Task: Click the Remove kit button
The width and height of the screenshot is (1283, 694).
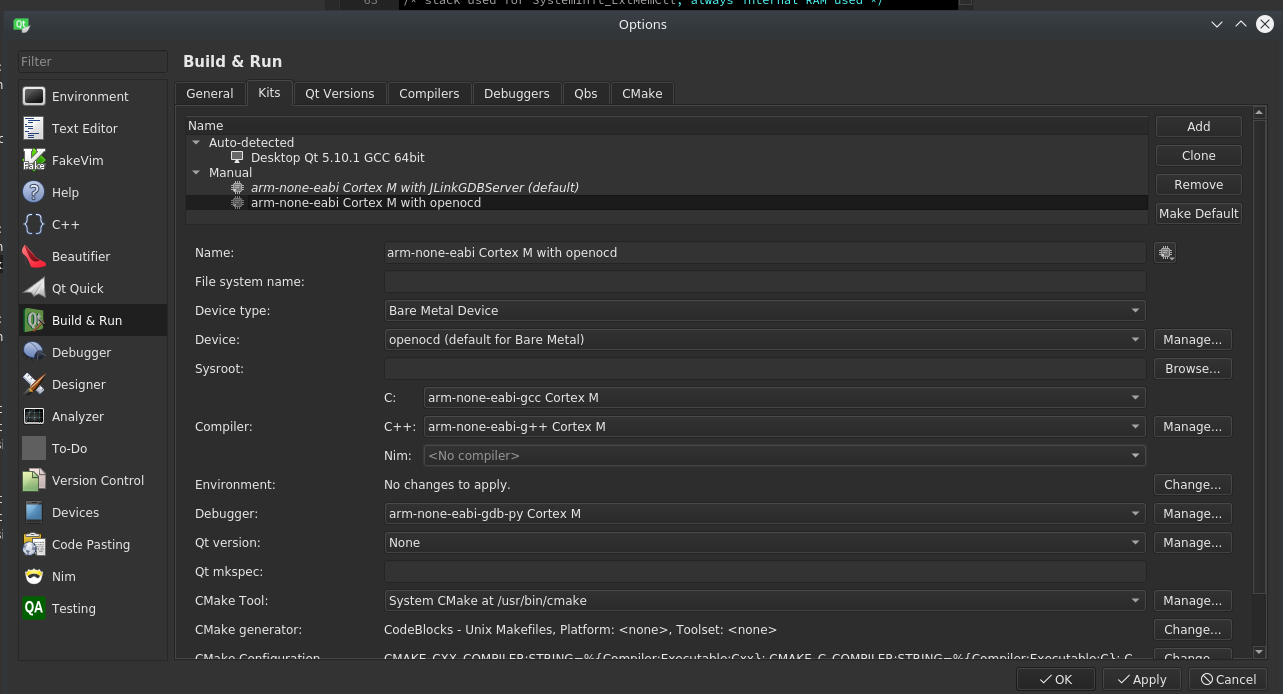Action: click(x=1199, y=185)
